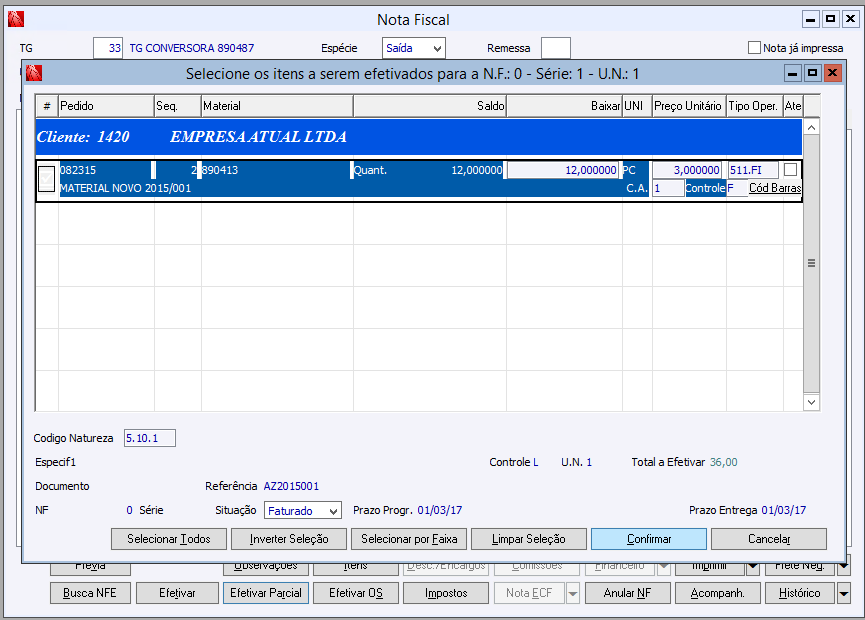Image resolution: width=865 pixels, height=620 pixels.
Task: Click the Tipo Oper. column header
Action: click(x=754, y=106)
